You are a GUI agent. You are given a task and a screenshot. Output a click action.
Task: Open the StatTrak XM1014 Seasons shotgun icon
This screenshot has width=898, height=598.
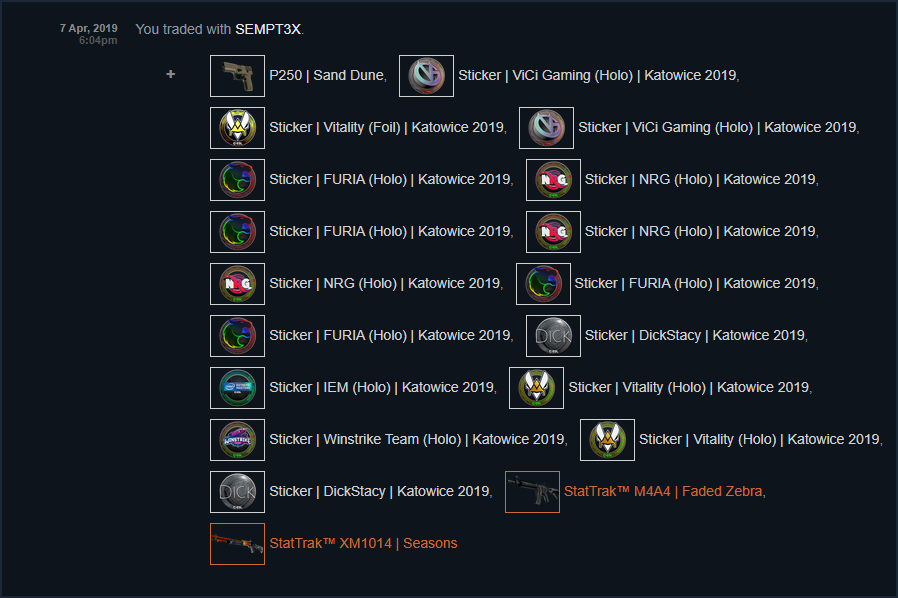point(237,544)
